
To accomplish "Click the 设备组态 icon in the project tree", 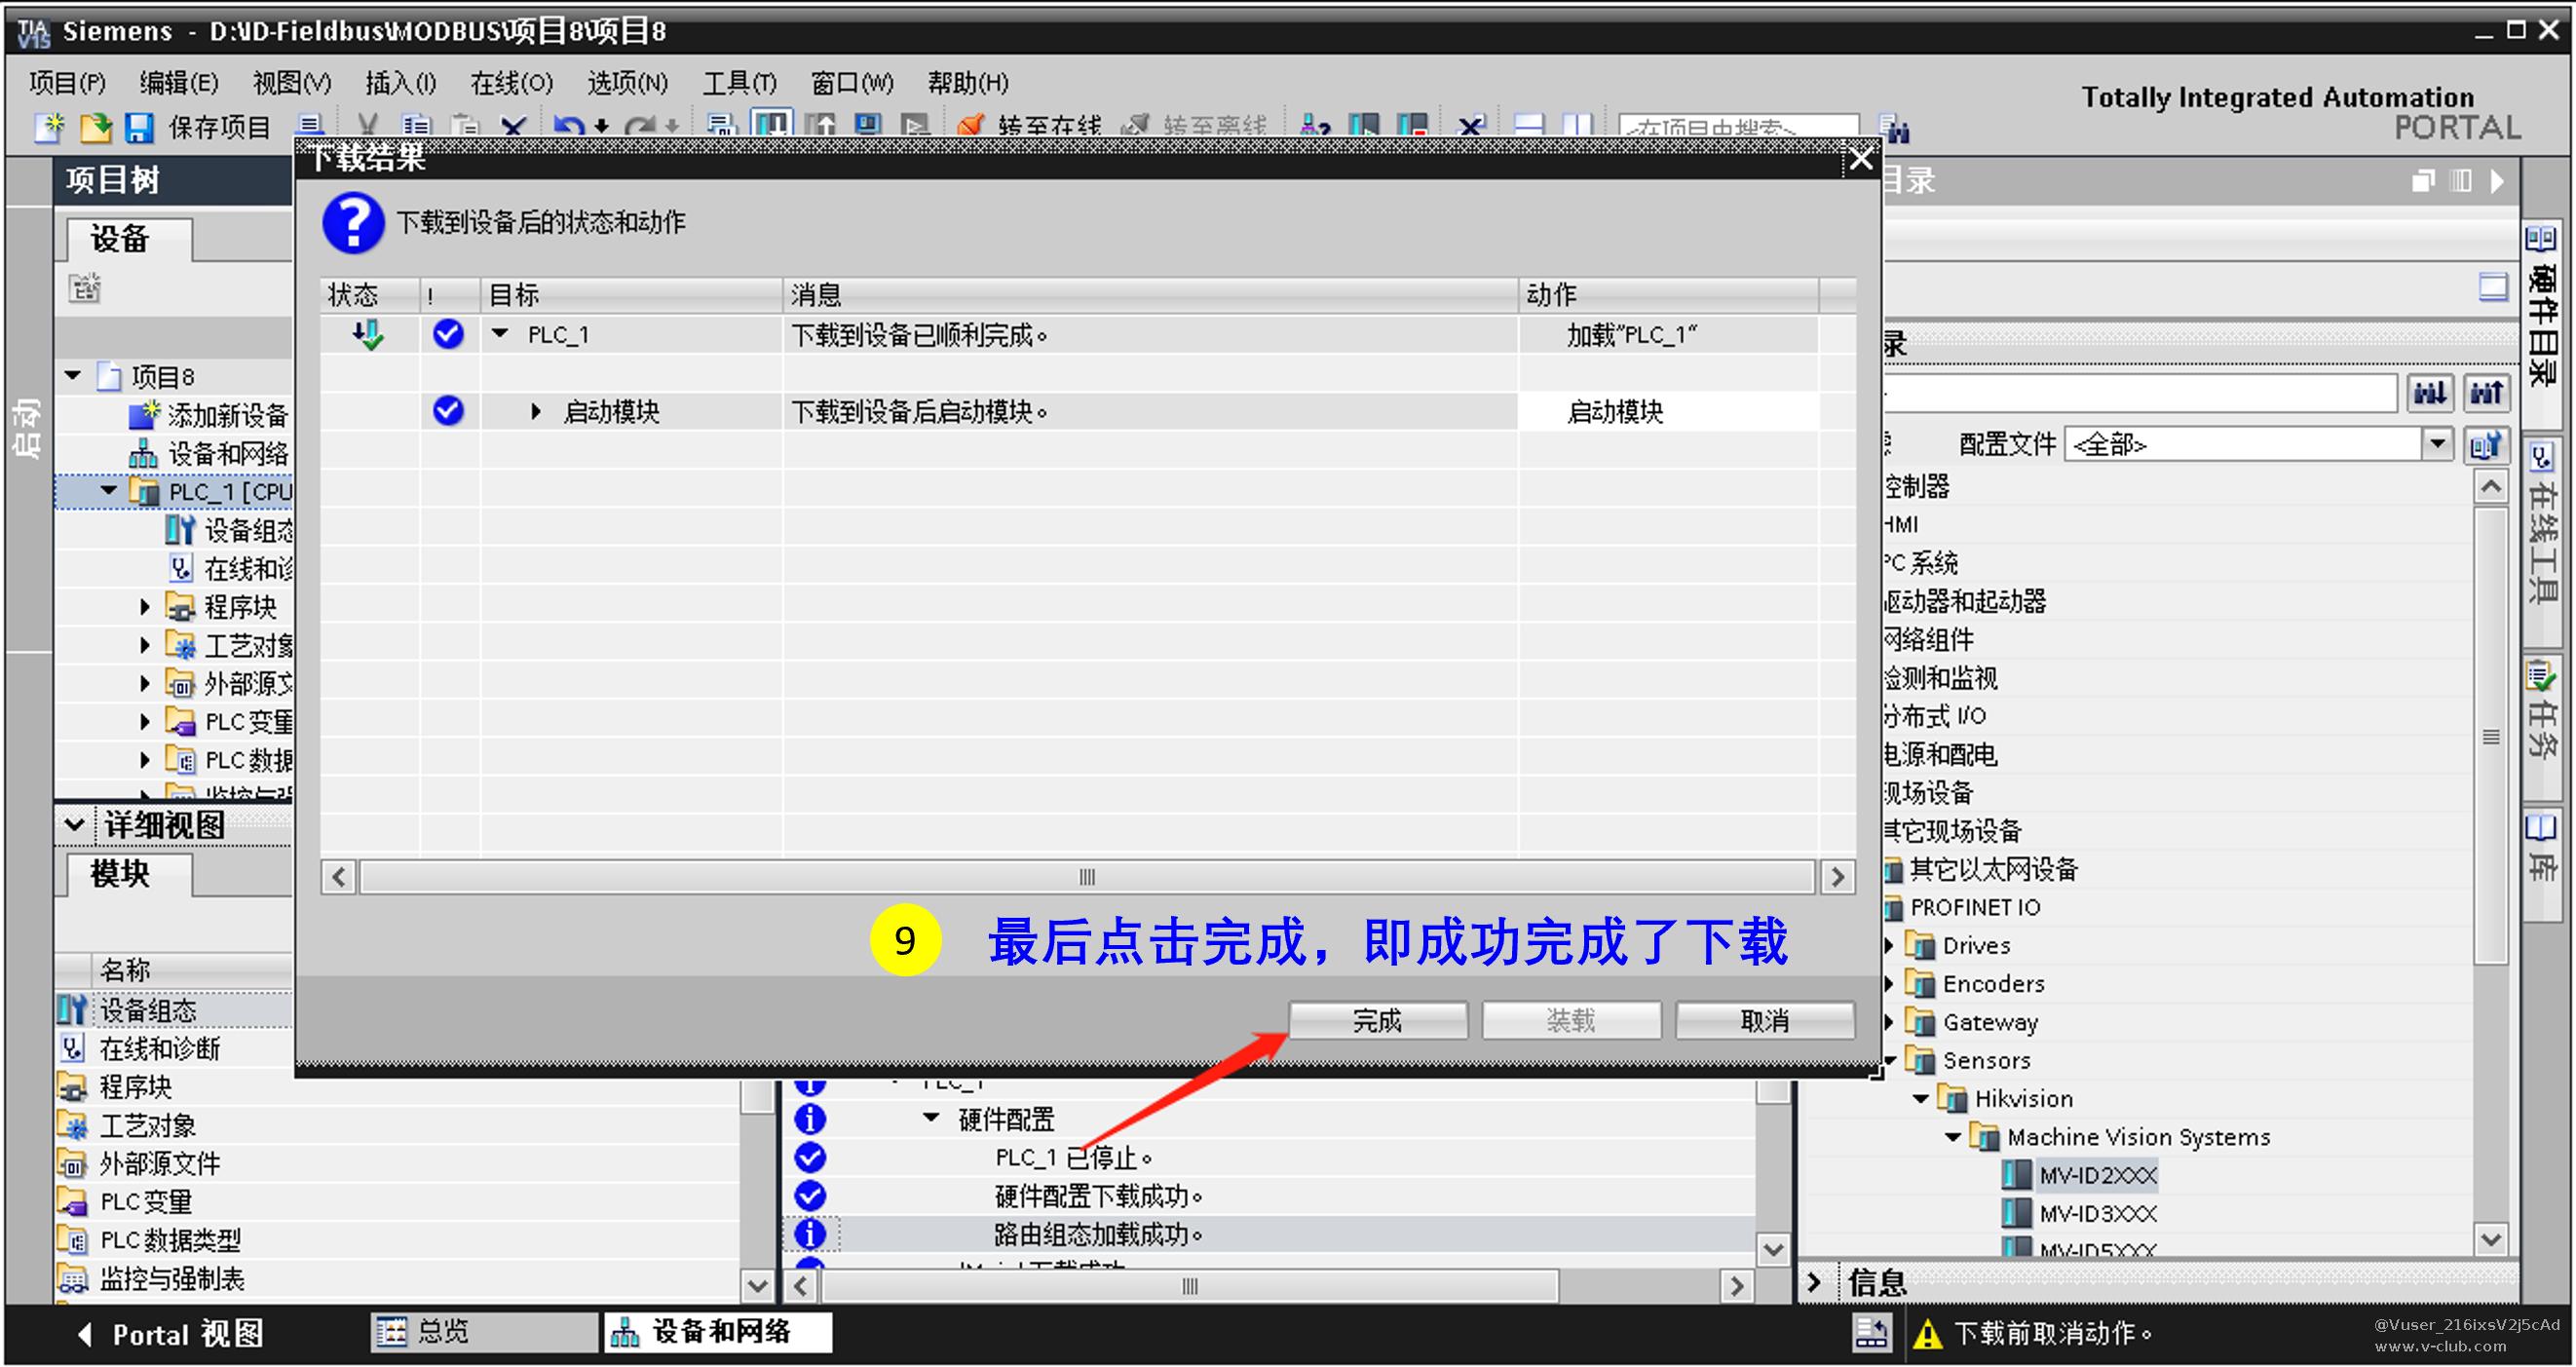I will 179,530.
